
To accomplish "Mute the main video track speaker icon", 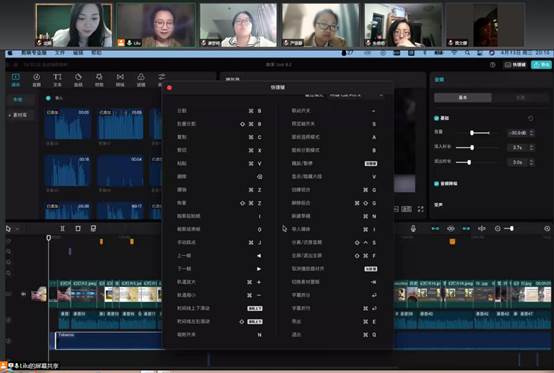I will [23, 294].
